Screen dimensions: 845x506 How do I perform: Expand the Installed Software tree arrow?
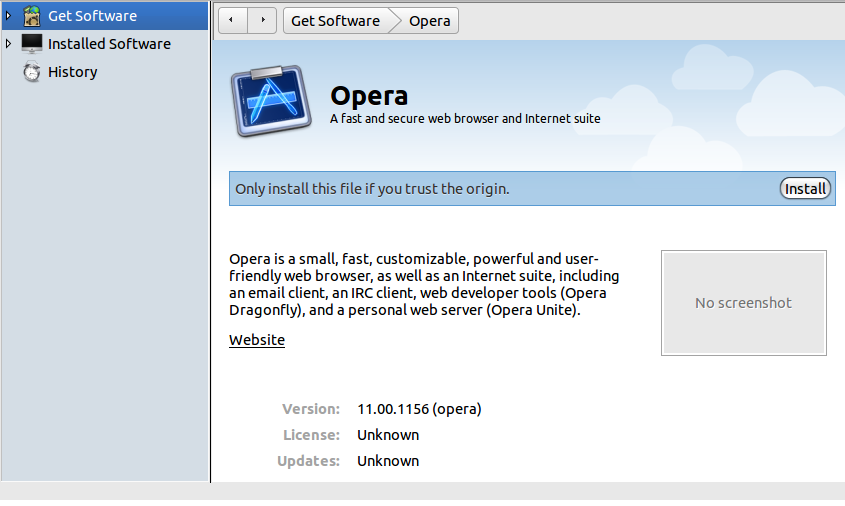9,44
